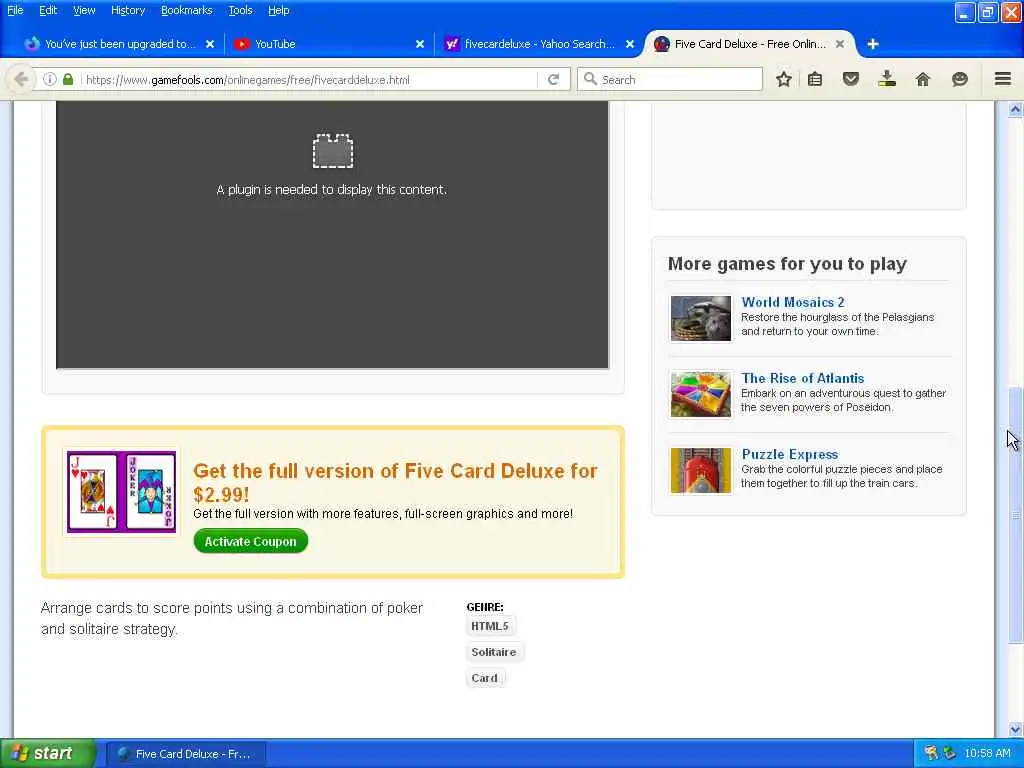
Task: Select the Solitaire genre tag
Action: (494, 652)
